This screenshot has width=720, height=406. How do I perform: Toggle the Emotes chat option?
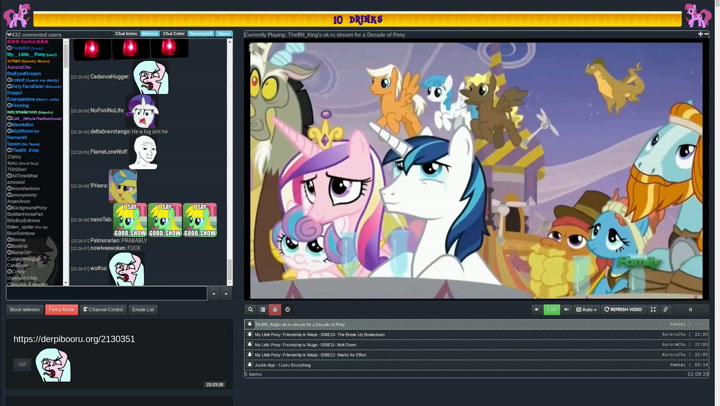coord(150,34)
